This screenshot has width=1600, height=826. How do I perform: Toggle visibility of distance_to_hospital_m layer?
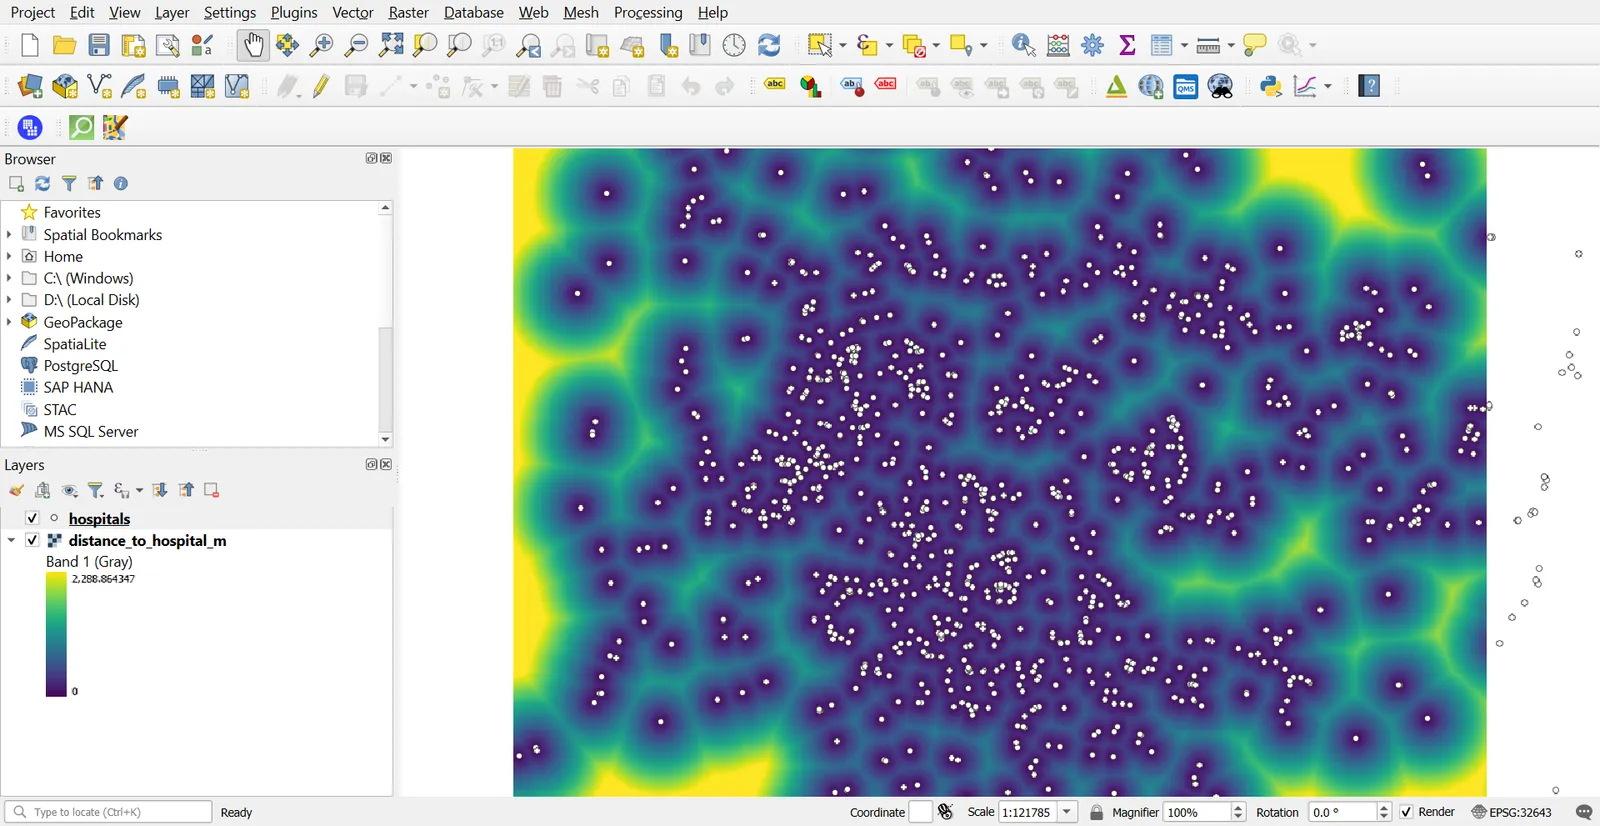(x=32, y=540)
